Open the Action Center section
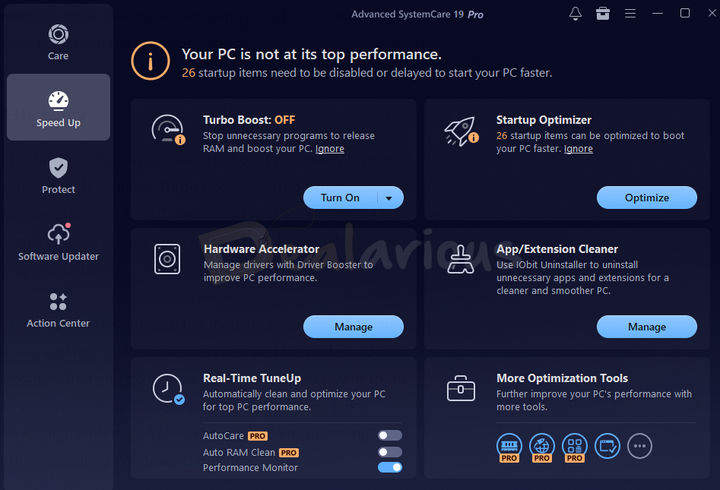Image resolution: width=720 pixels, height=490 pixels. [58, 310]
